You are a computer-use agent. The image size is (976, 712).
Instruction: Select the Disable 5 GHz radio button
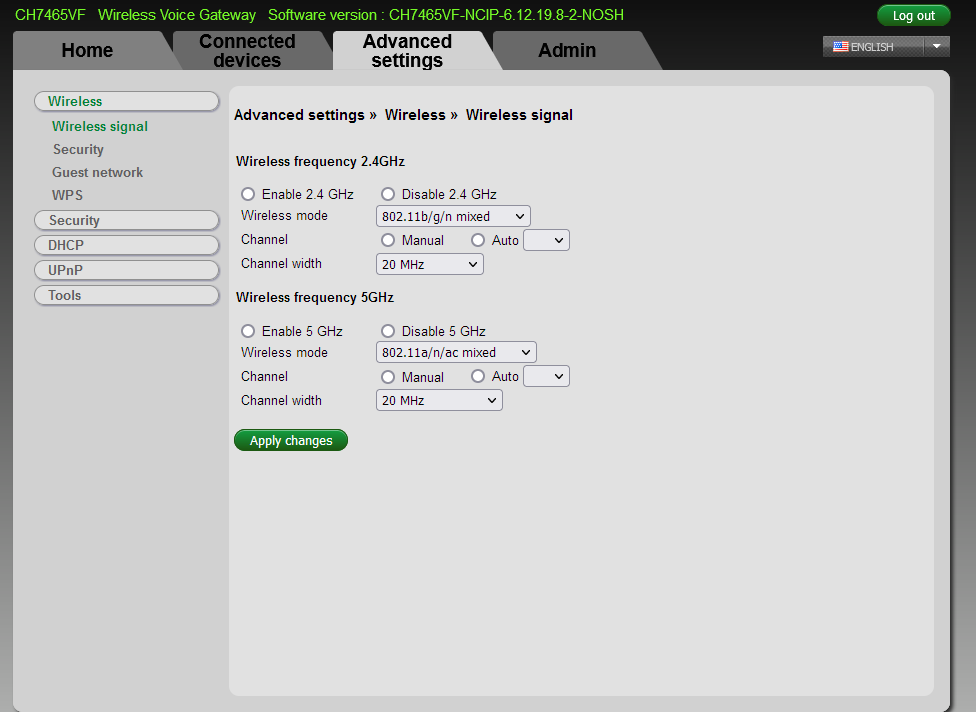tap(388, 331)
